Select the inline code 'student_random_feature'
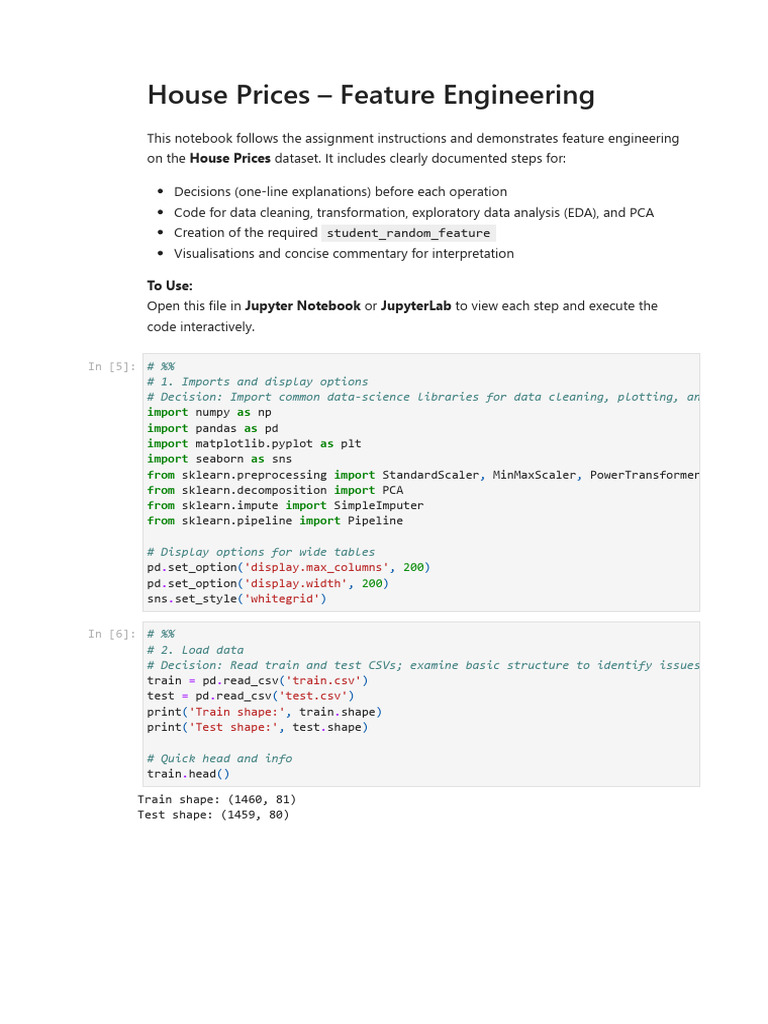 click(408, 233)
